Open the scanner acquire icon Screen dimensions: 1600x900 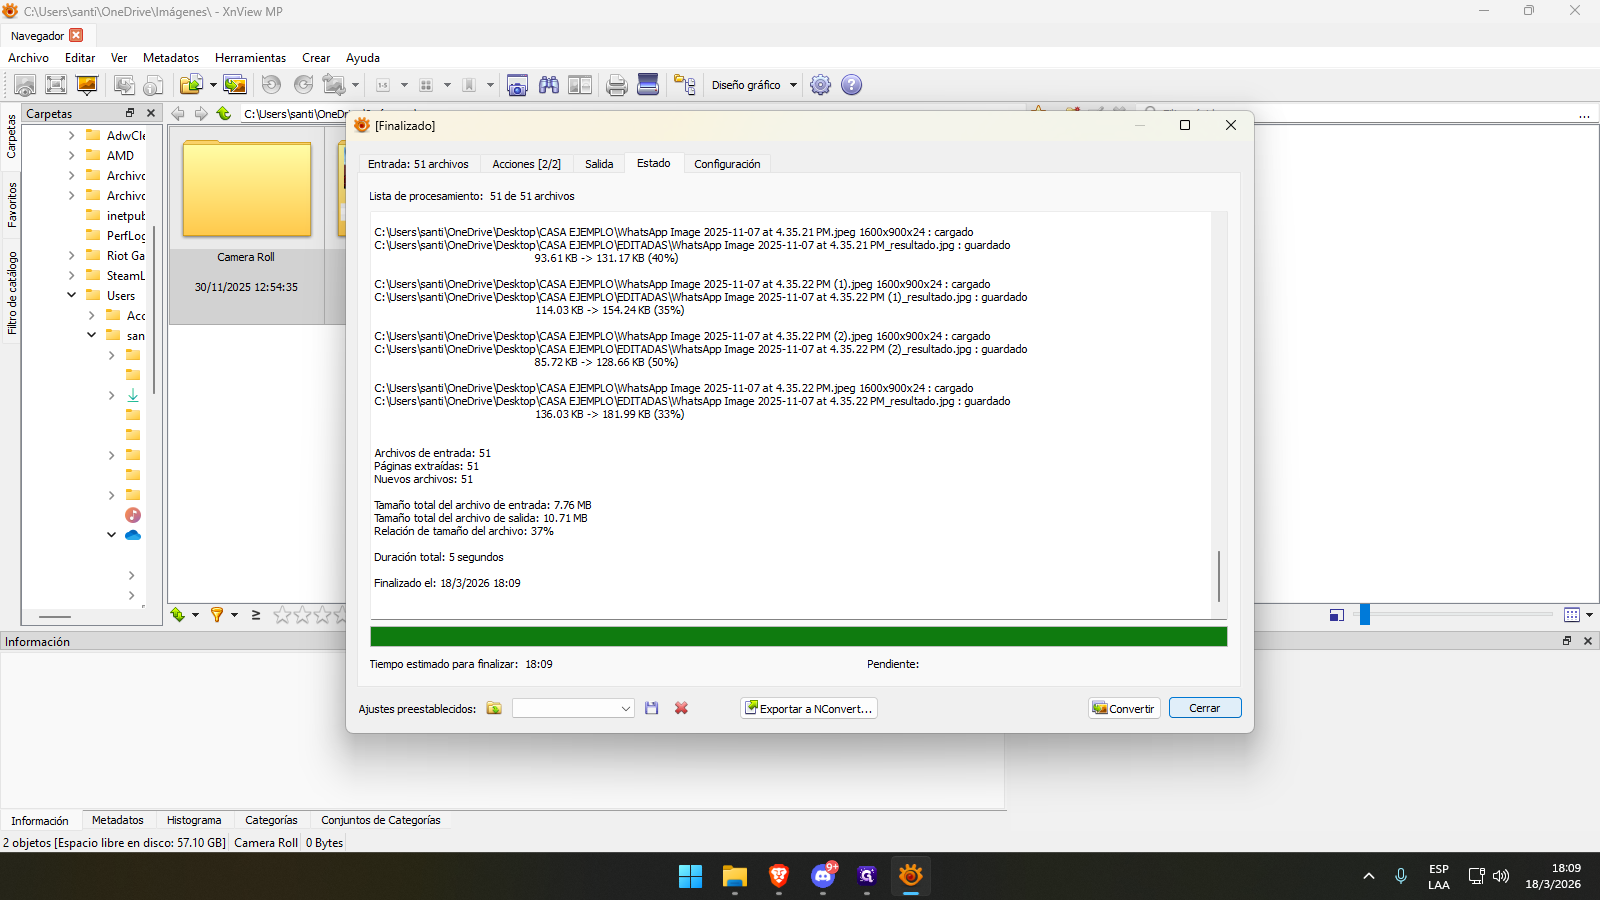click(x=648, y=85)
